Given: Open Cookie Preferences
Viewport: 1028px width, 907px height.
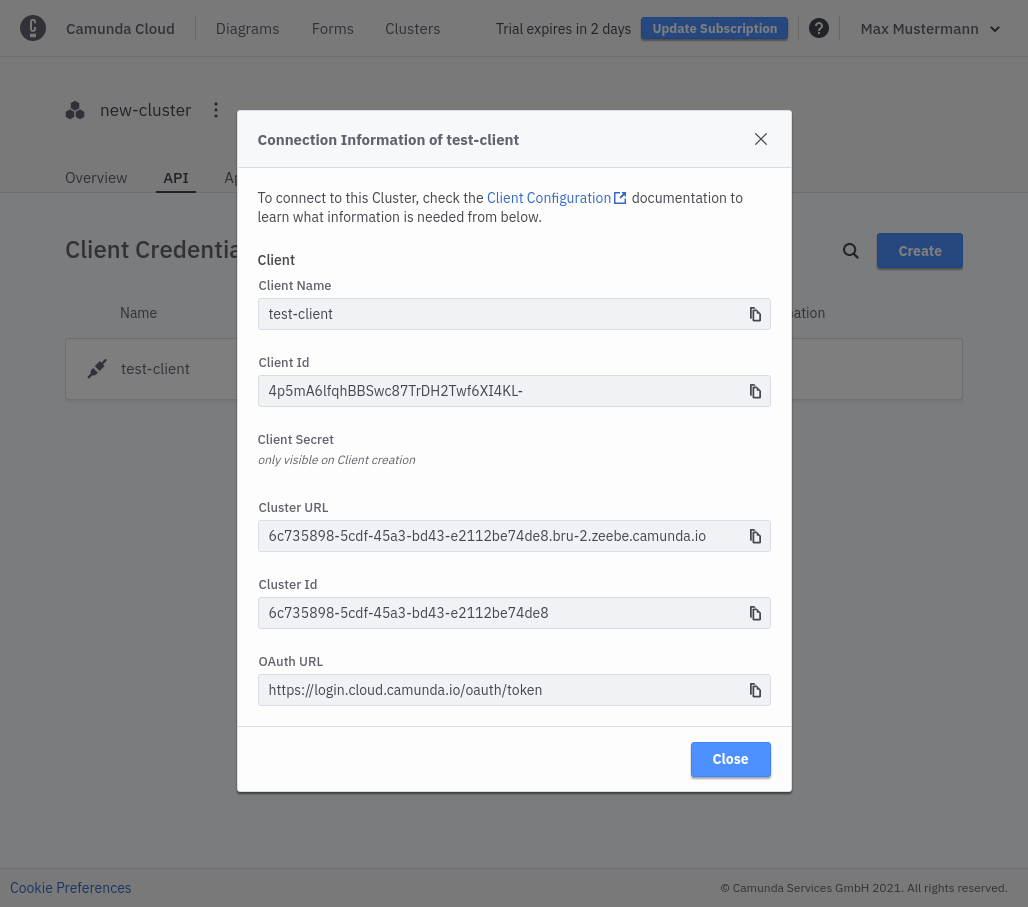Looking at the screenshot, I should tap(70, 887).
